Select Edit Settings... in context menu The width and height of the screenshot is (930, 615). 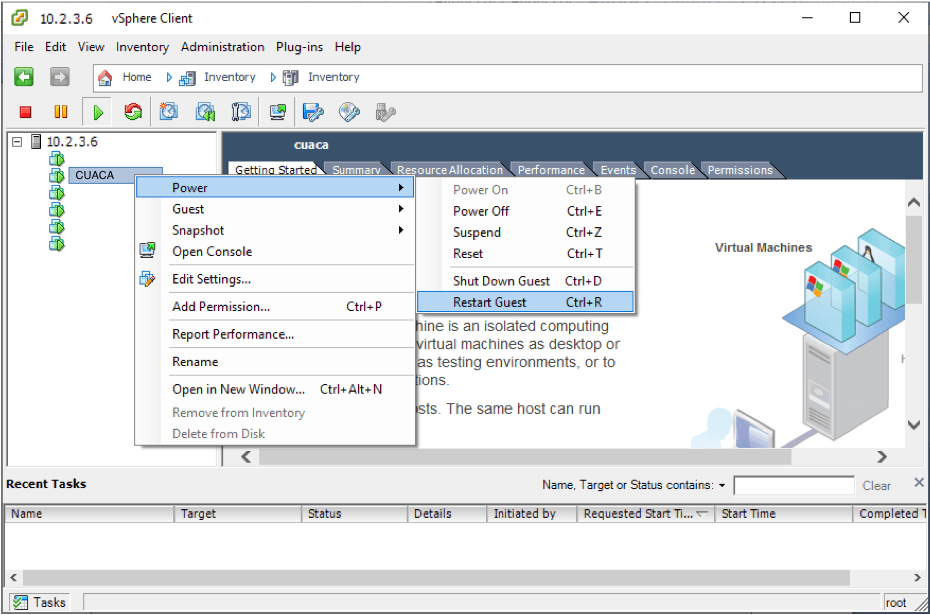point(275,279)
